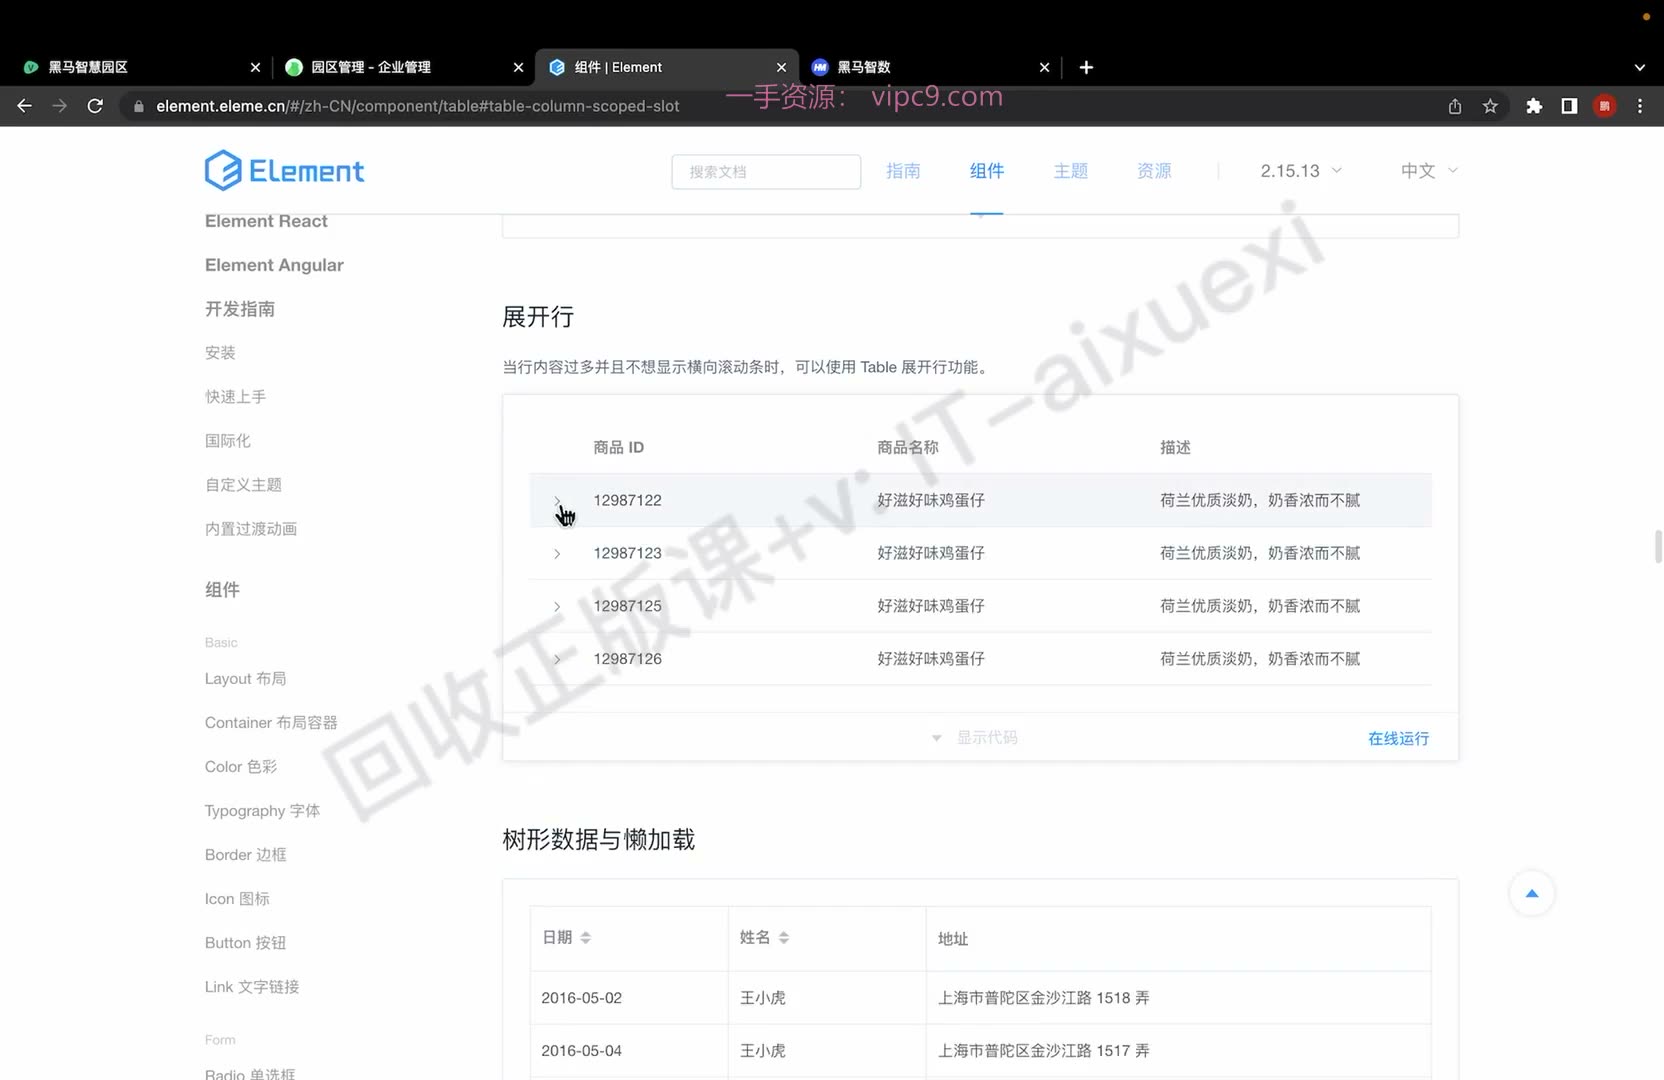
Task: Open the Chrome extensions puzzle icon
Action: [1534, 106]
